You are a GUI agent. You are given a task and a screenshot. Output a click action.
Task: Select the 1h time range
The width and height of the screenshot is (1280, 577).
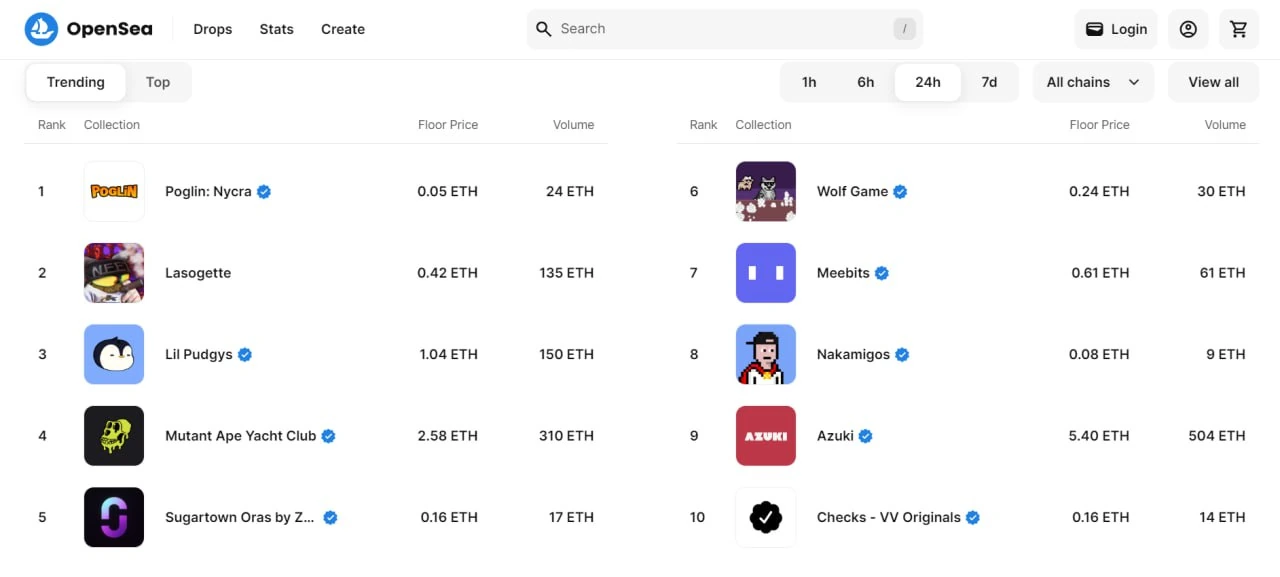809,82
